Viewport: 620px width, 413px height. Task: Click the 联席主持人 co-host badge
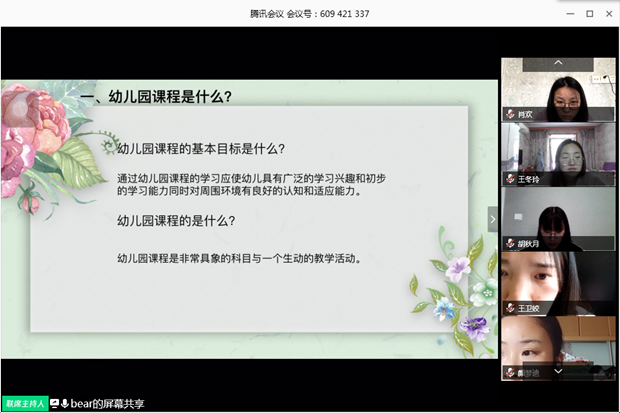pyautogui.click(x=24, y=404)
